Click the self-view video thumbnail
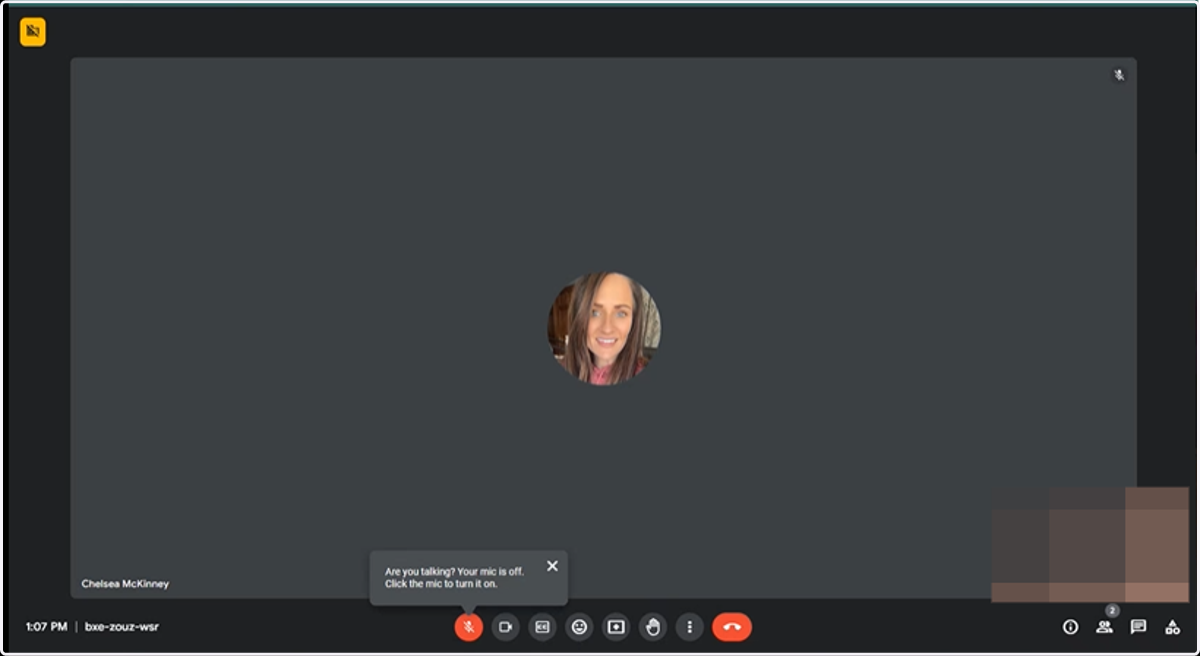Viewport: 1200px width, 656px height. click(1090, 545)
